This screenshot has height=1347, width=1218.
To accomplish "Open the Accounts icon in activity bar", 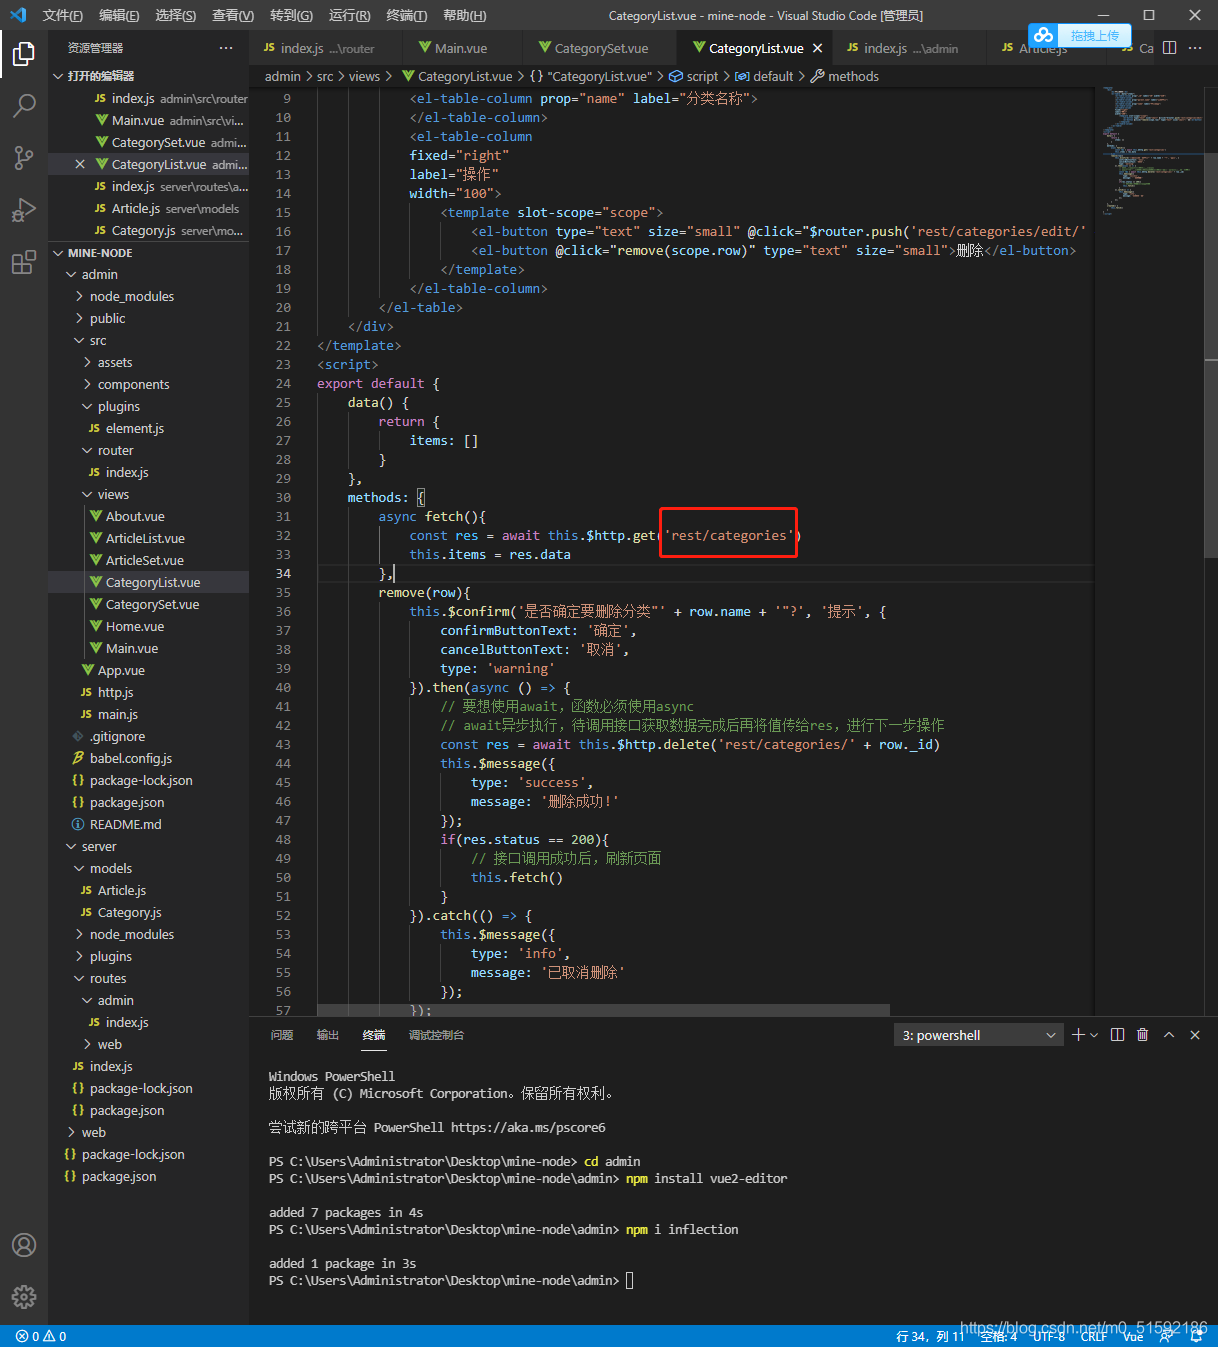I will click(x=24, y=1245).
